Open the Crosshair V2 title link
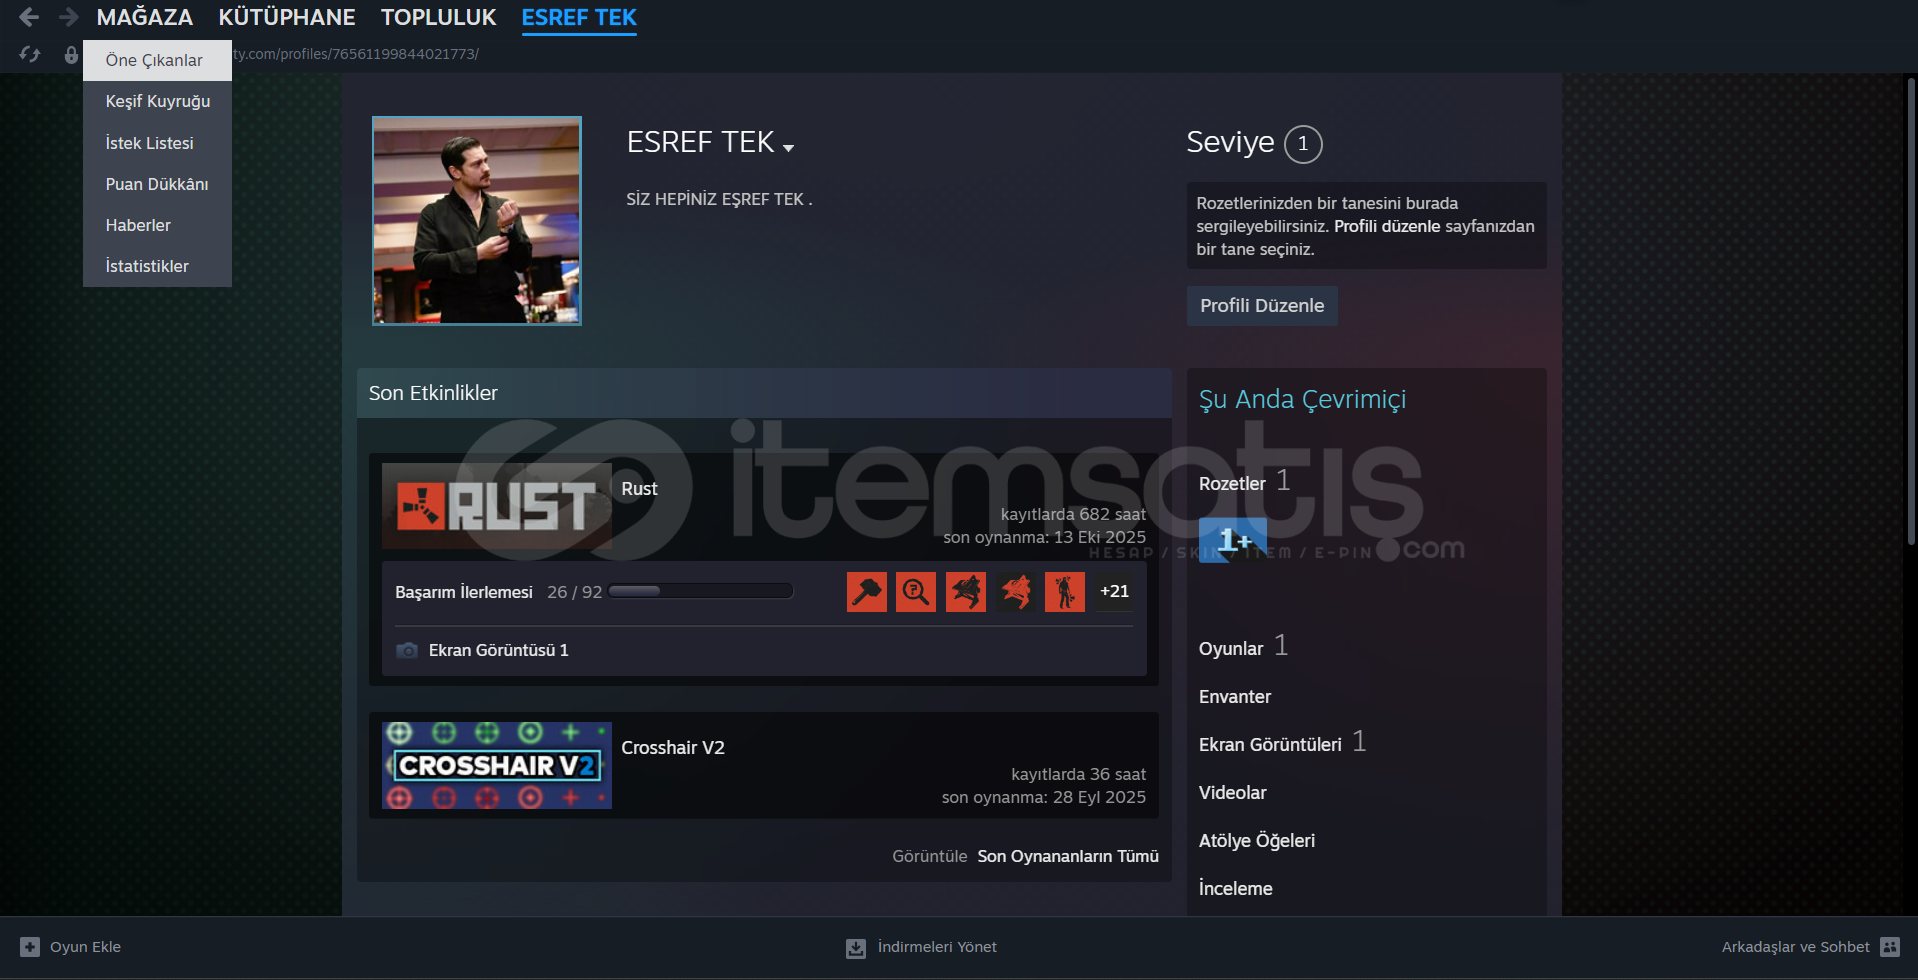Viewport: 1918px width, 980px height. click(x=673, y=748)
